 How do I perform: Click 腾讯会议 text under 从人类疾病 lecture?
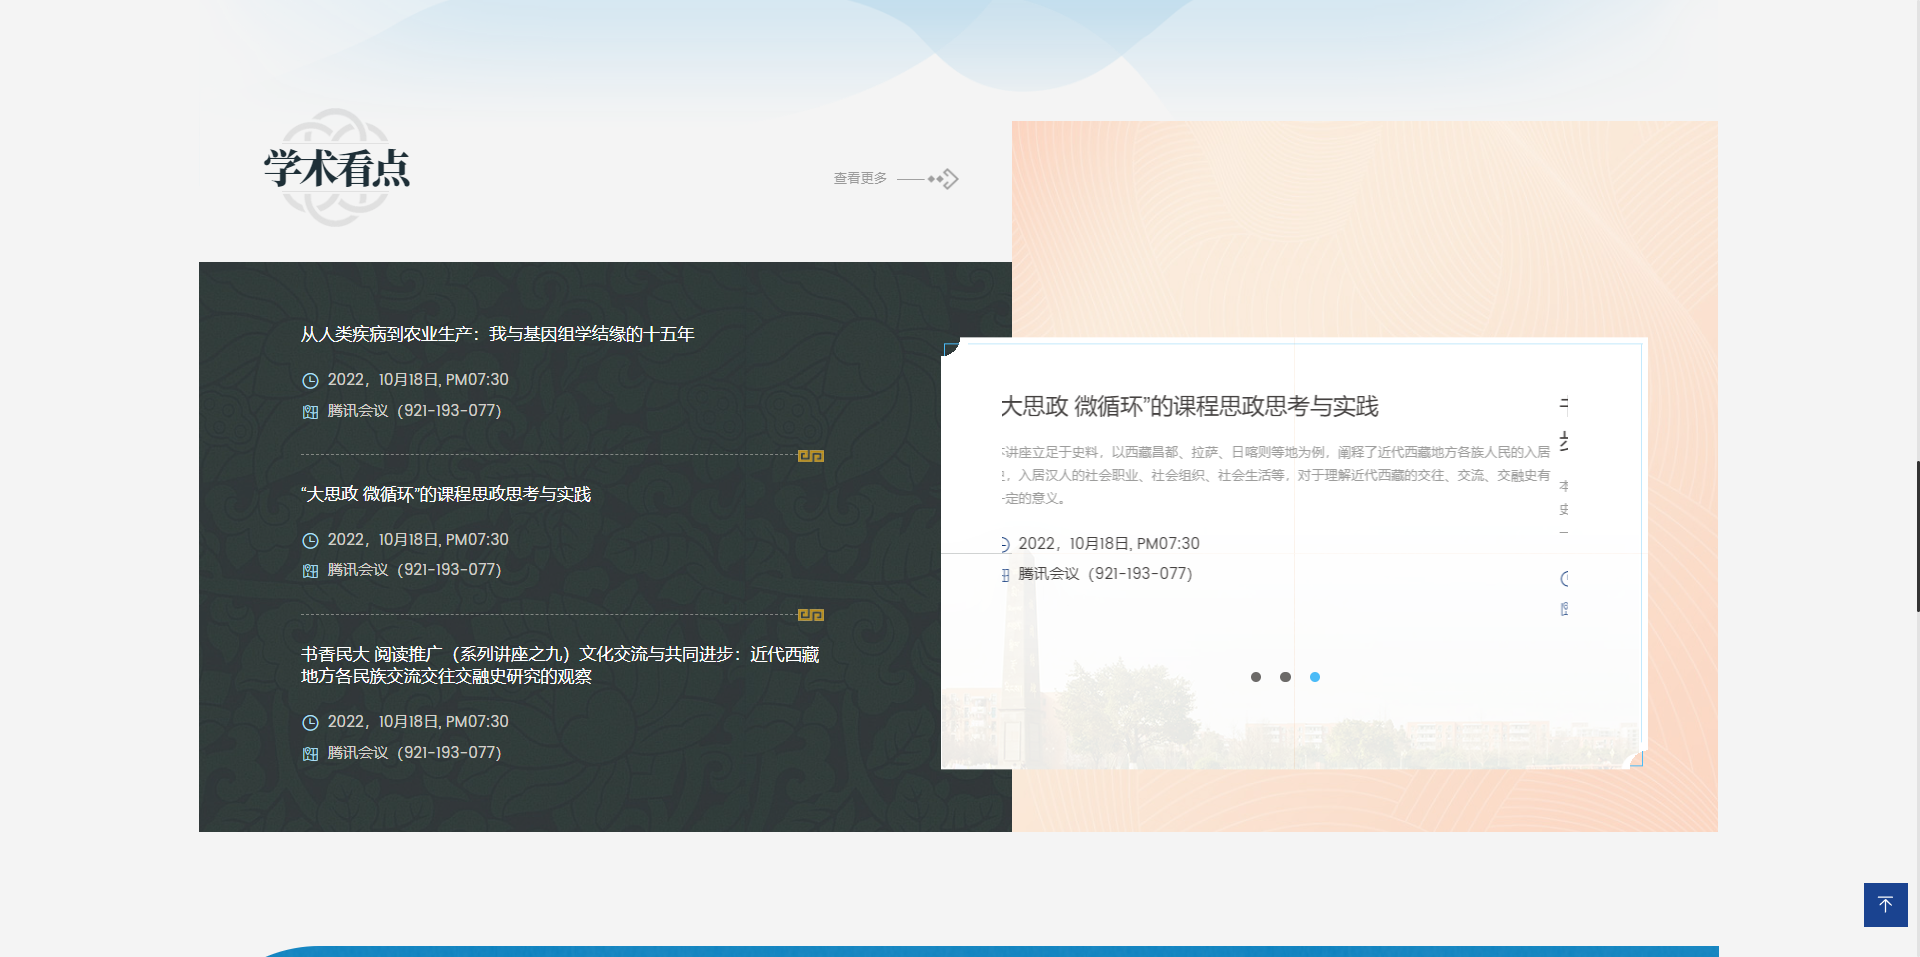tap(414, 410)
